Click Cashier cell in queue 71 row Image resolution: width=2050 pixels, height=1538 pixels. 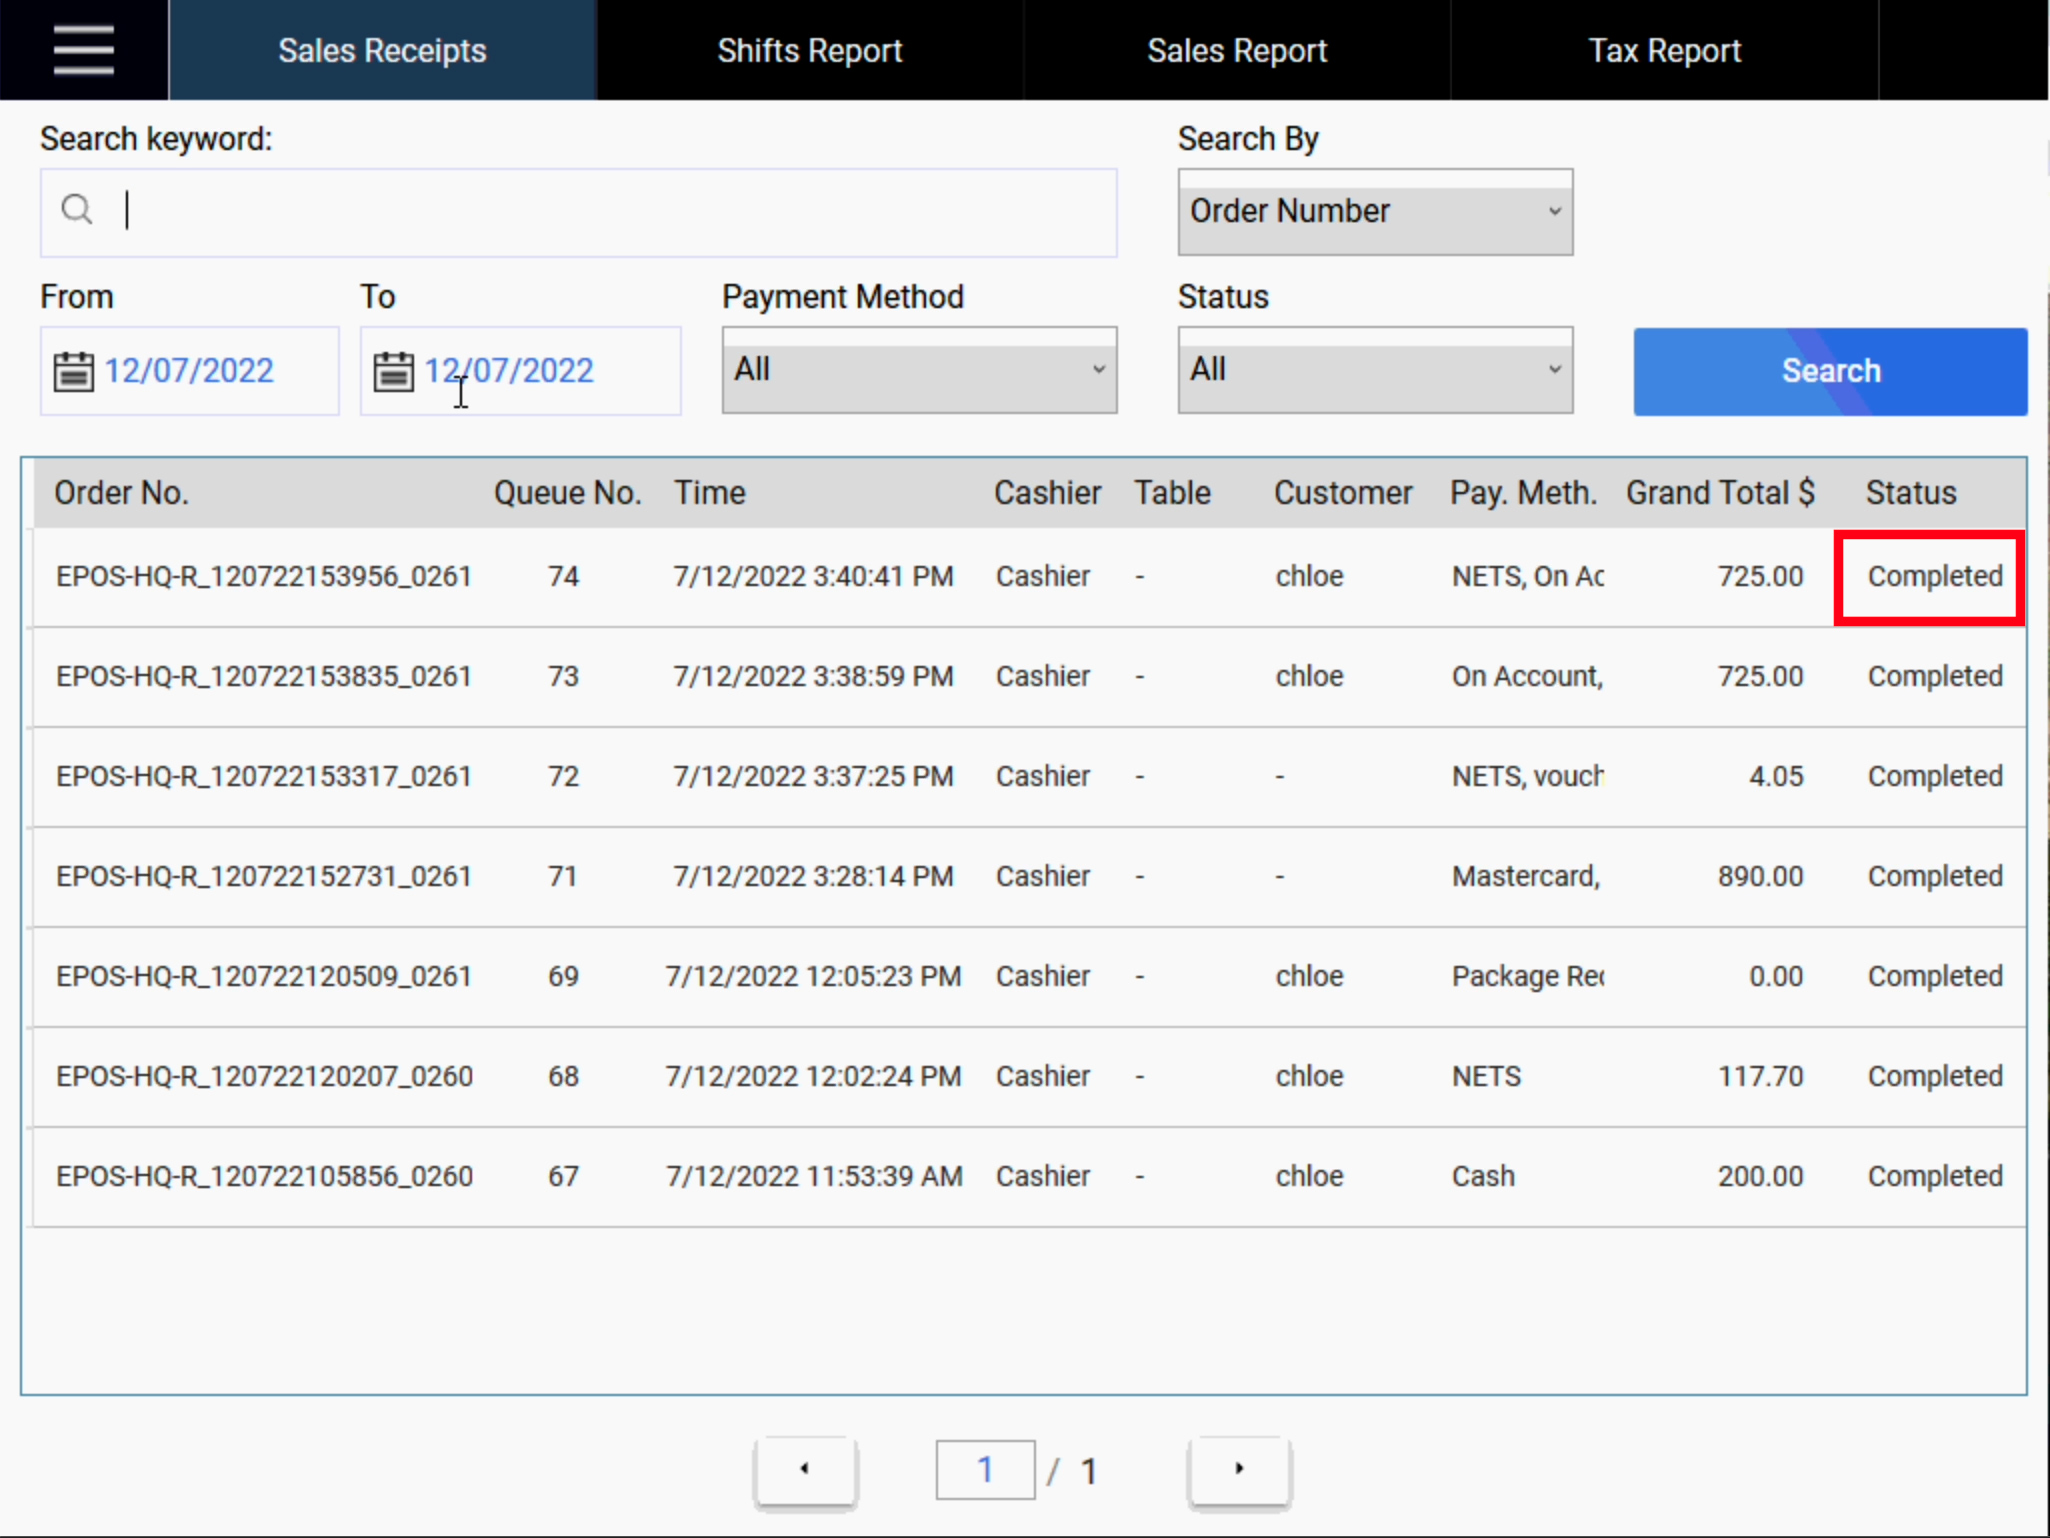coord(1042,877)
